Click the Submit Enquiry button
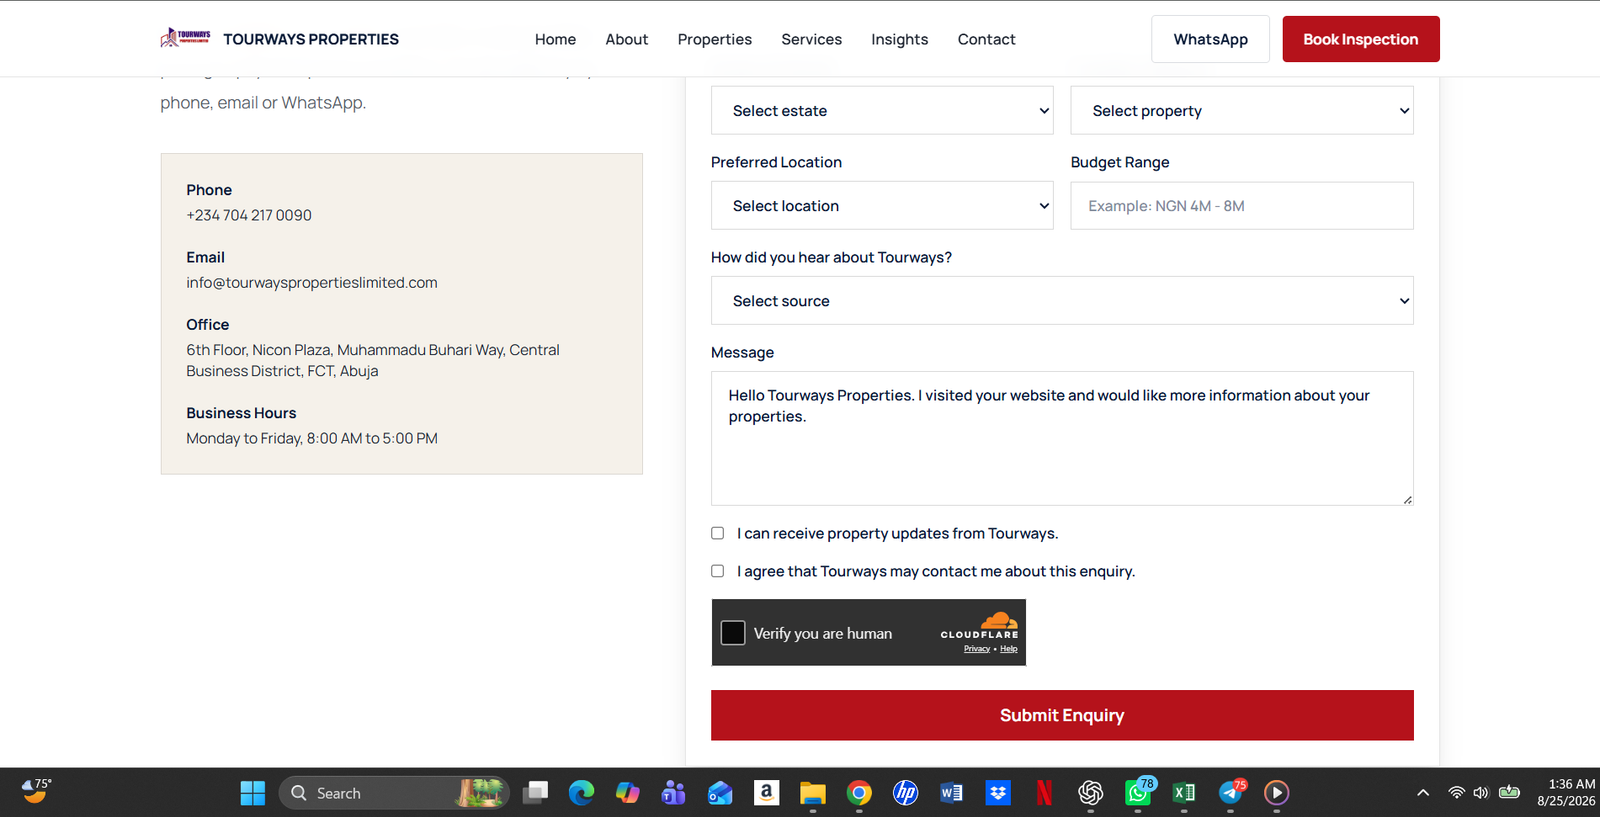The height and width of the screenshot is (817, 1600). 1062,715
